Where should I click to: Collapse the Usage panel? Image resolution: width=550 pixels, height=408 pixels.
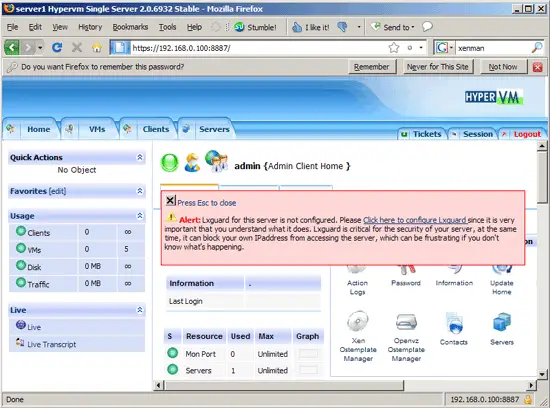[x=140, y=215]
